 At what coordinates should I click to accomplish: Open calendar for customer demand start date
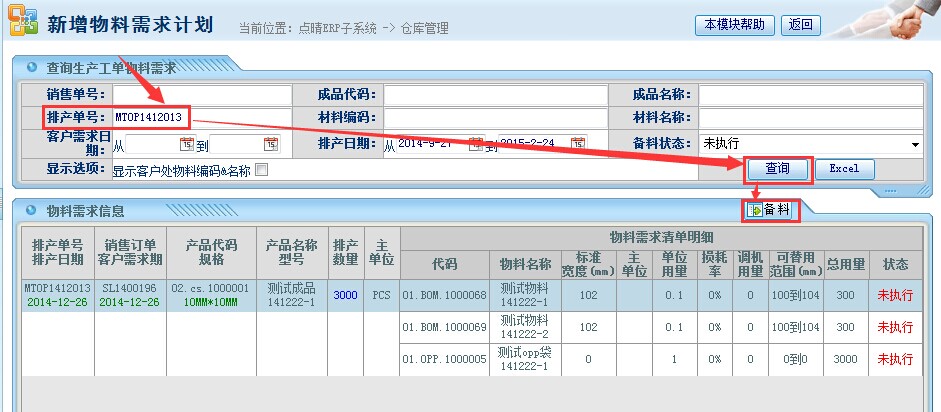186,144
